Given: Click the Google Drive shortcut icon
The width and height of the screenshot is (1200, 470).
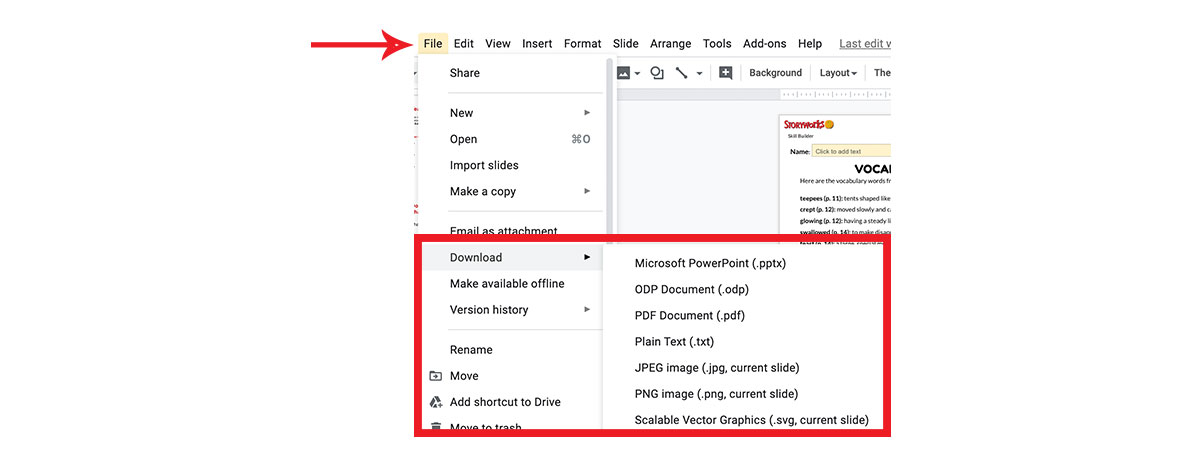Looking at the screenshot, I should pyautogui.click(x=436, y=402).
